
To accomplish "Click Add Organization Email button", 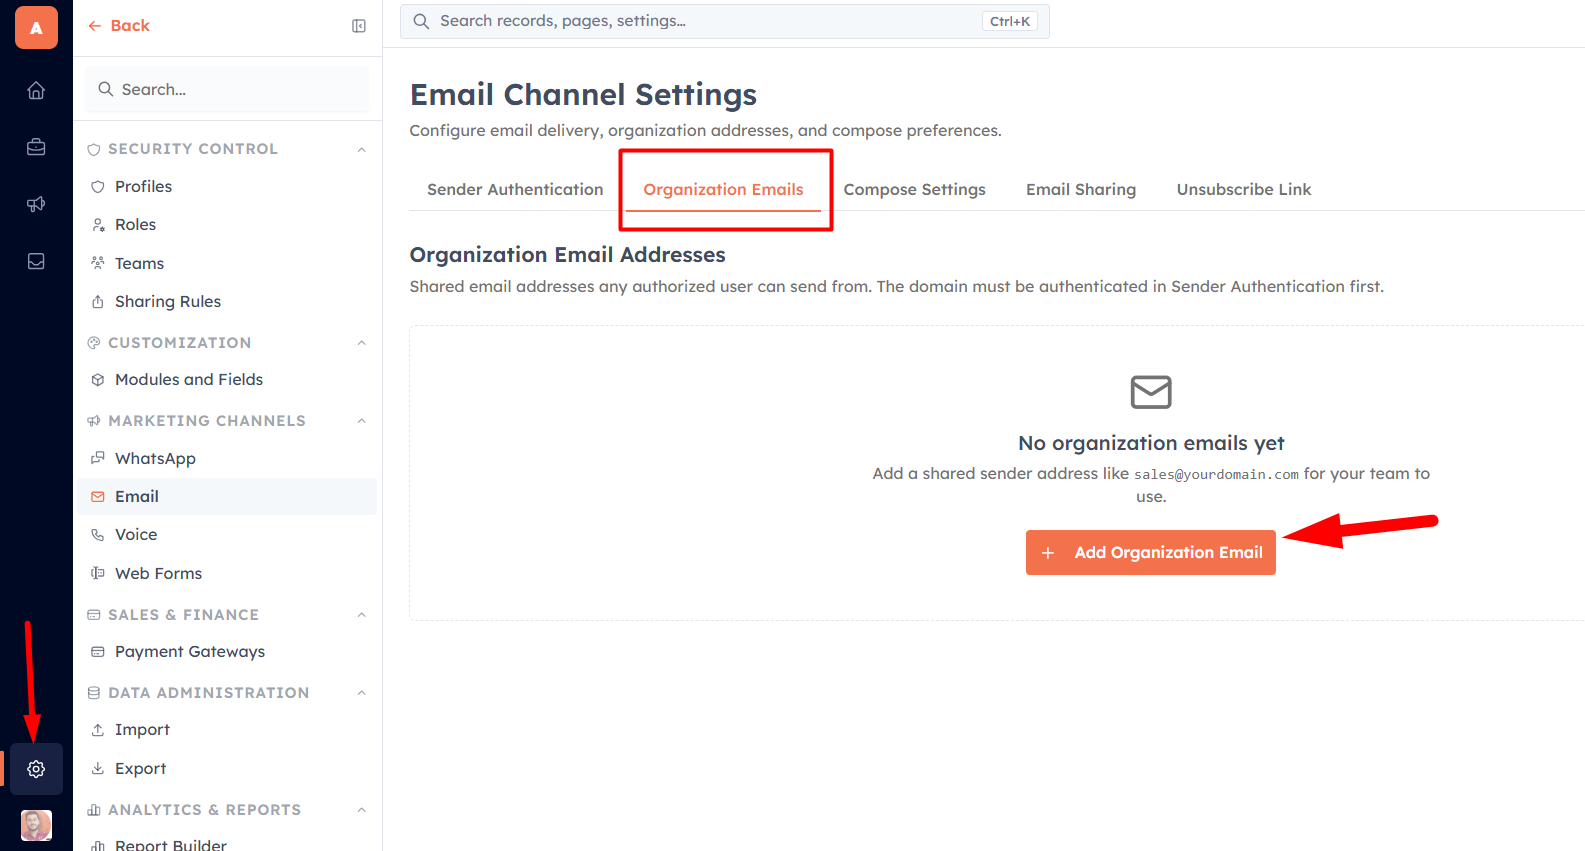I will [1151, 553].
